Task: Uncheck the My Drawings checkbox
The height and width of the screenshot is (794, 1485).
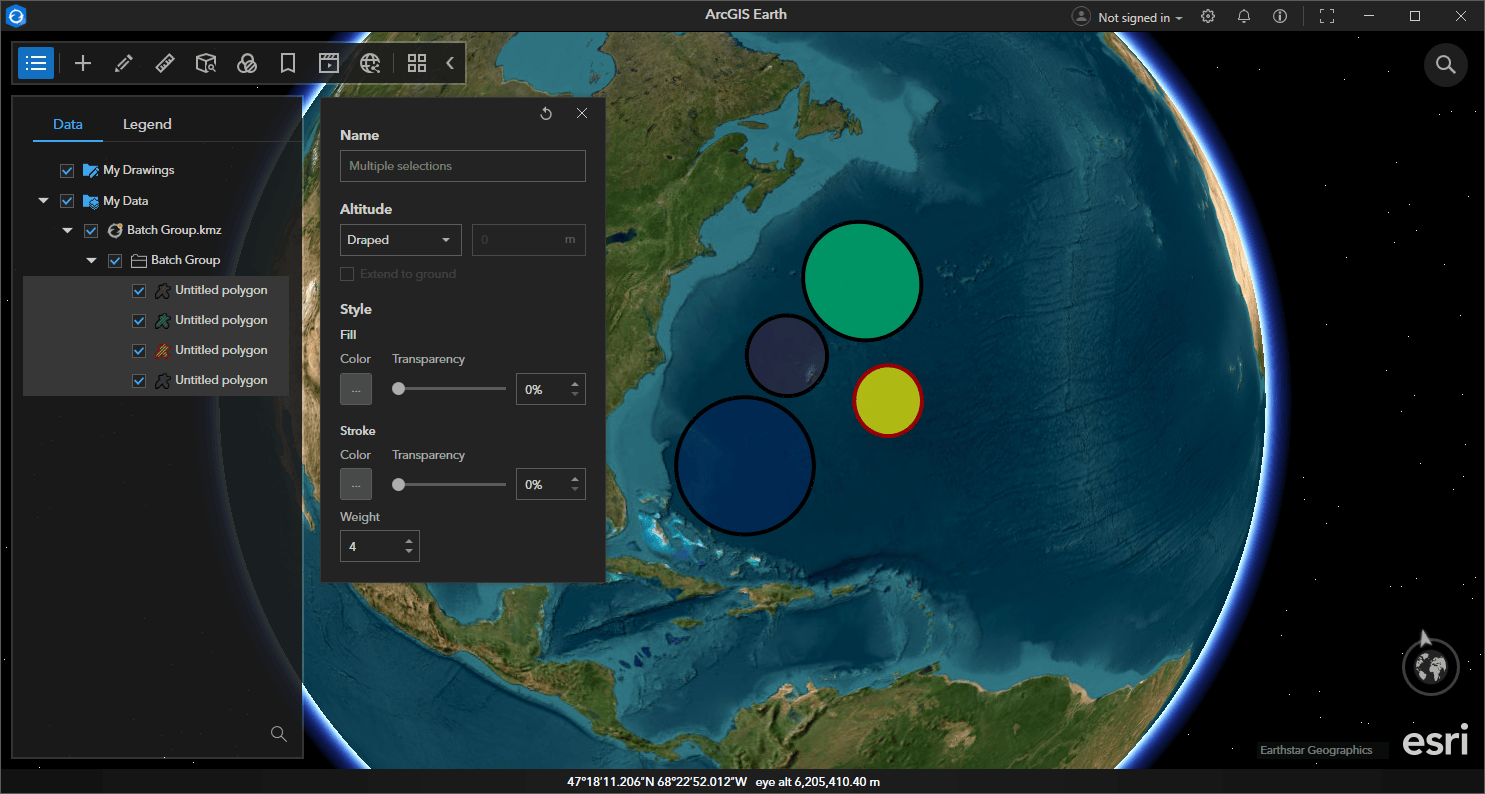Action: click(67, 170)
